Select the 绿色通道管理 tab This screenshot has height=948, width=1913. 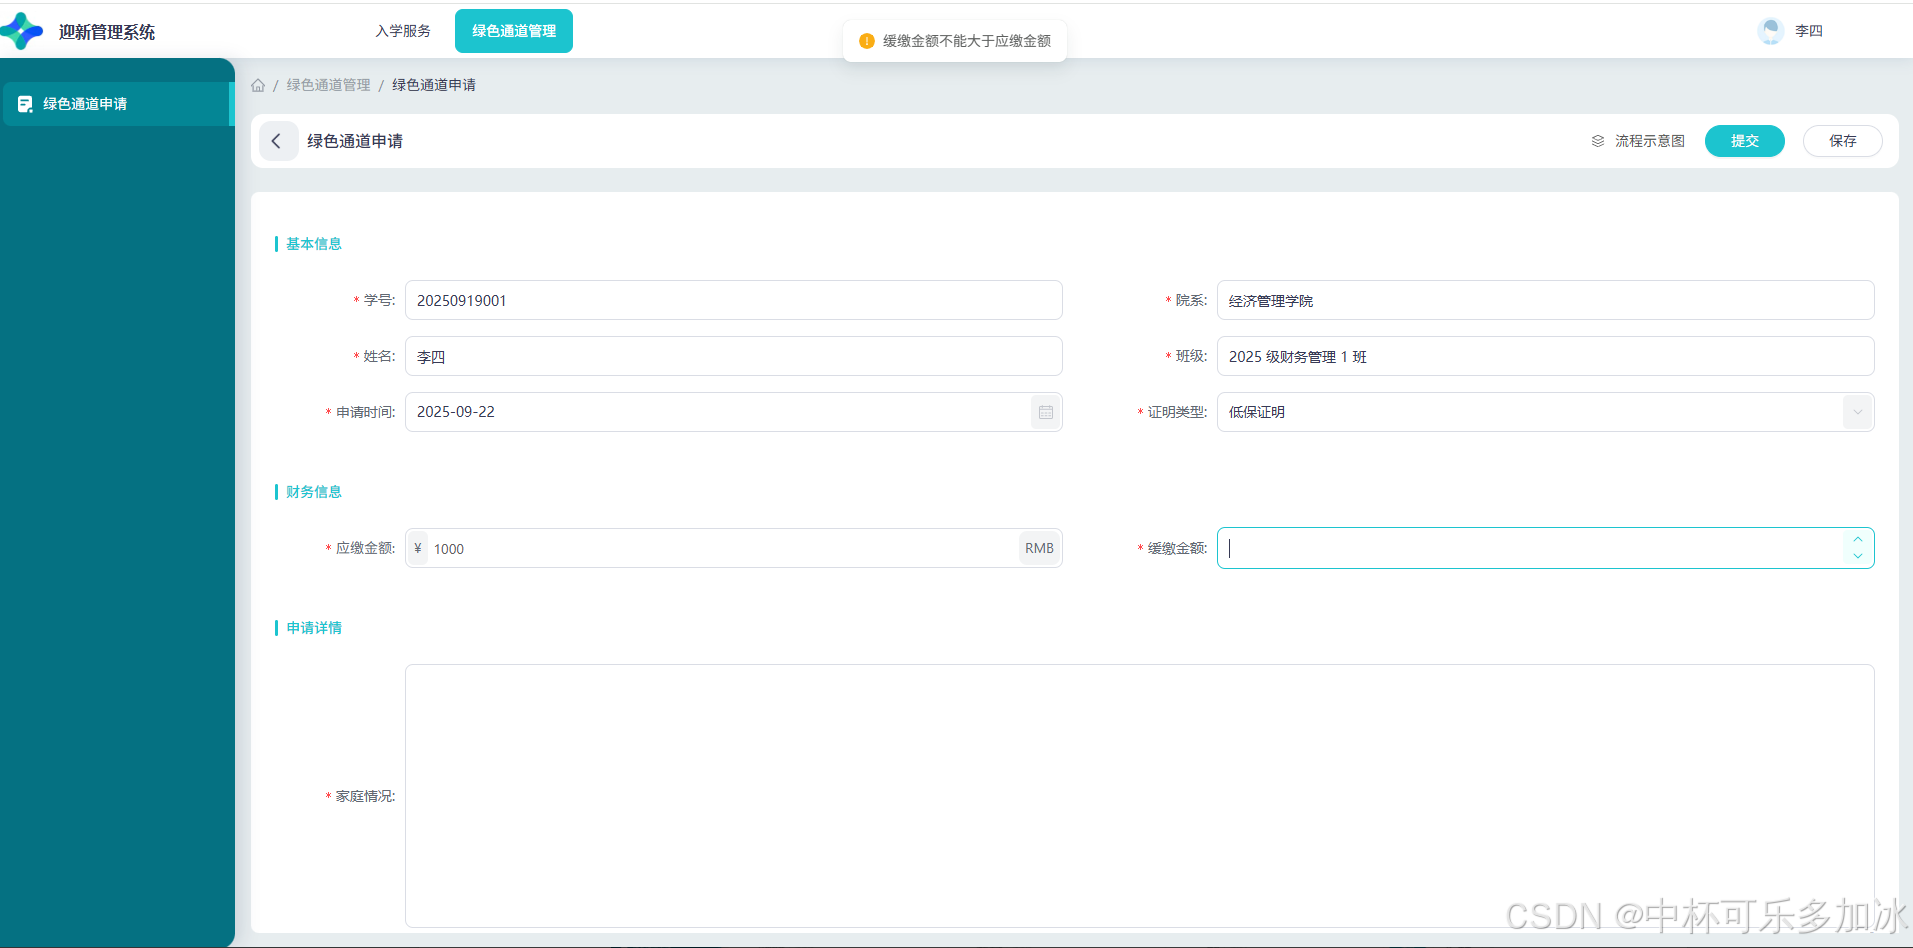pyautogui.click(x=514, y=31)
